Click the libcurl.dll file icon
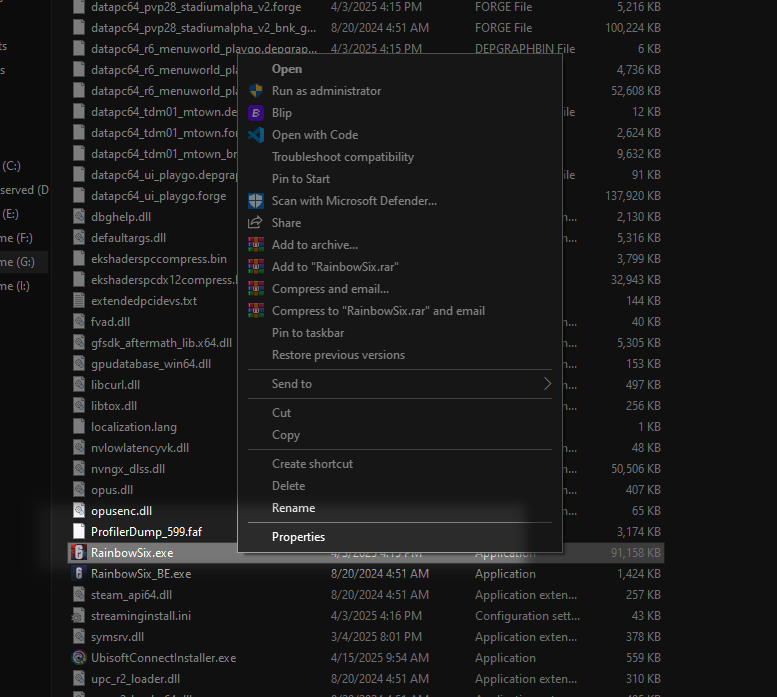Image resolution: width=777 pixels, height=697 pixels. (78, 384)
